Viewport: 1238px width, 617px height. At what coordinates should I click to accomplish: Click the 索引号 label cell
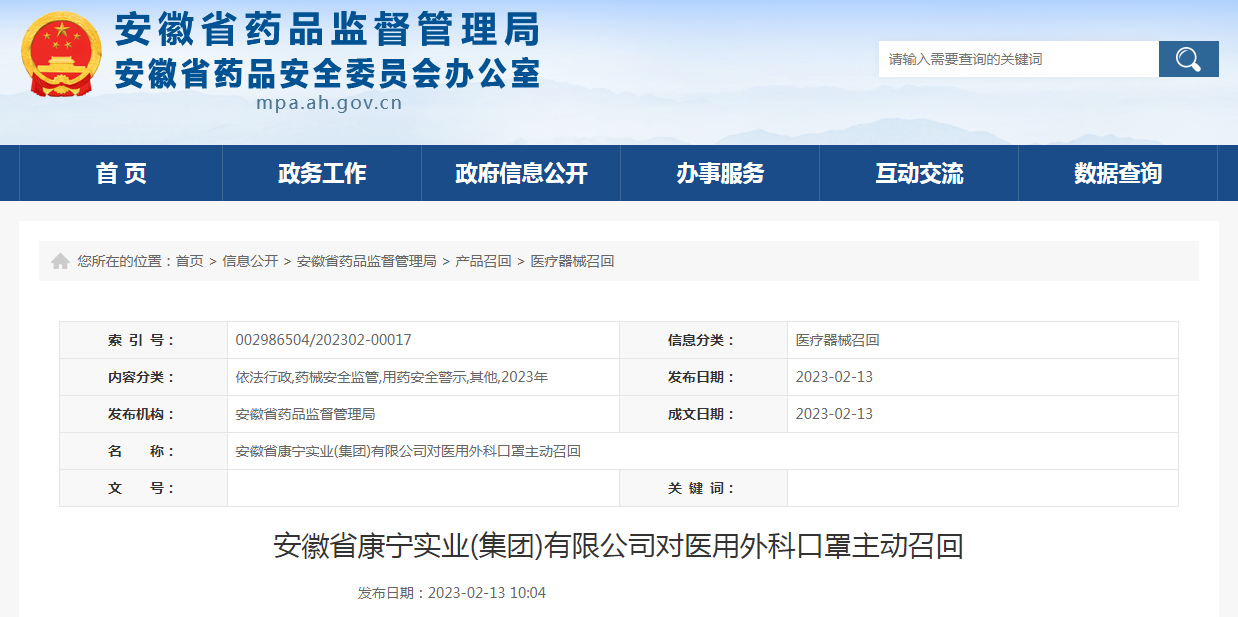coord(143,340)
